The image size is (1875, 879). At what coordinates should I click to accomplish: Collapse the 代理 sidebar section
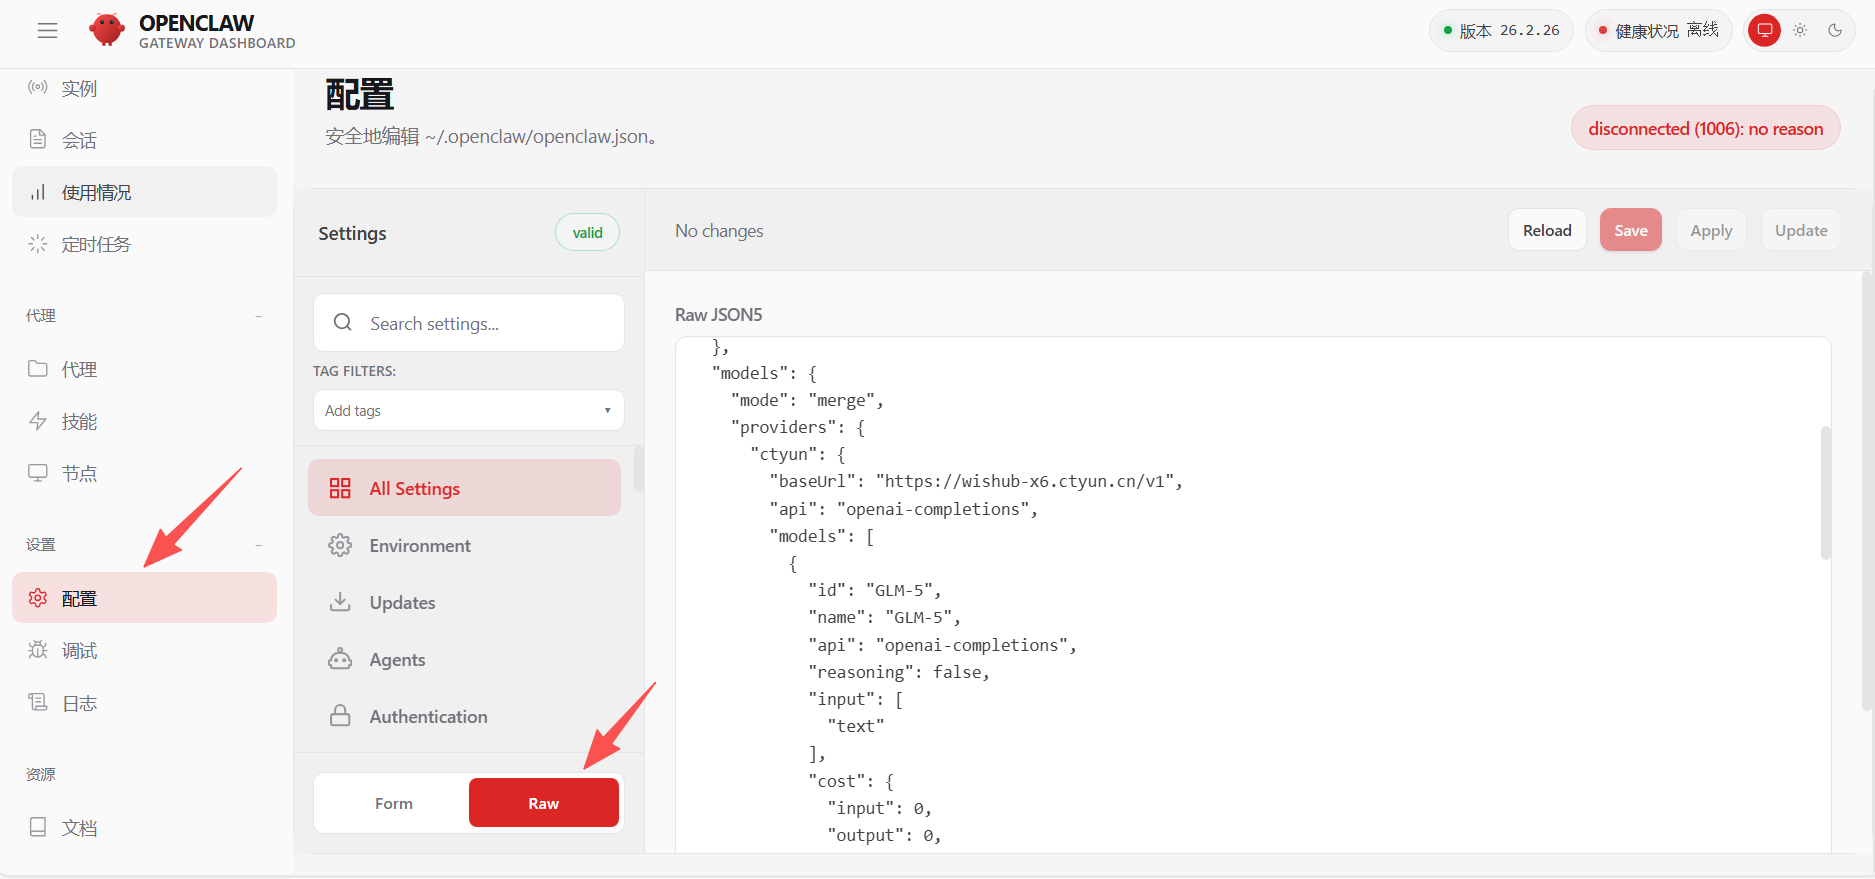click(x=259, y=316)
